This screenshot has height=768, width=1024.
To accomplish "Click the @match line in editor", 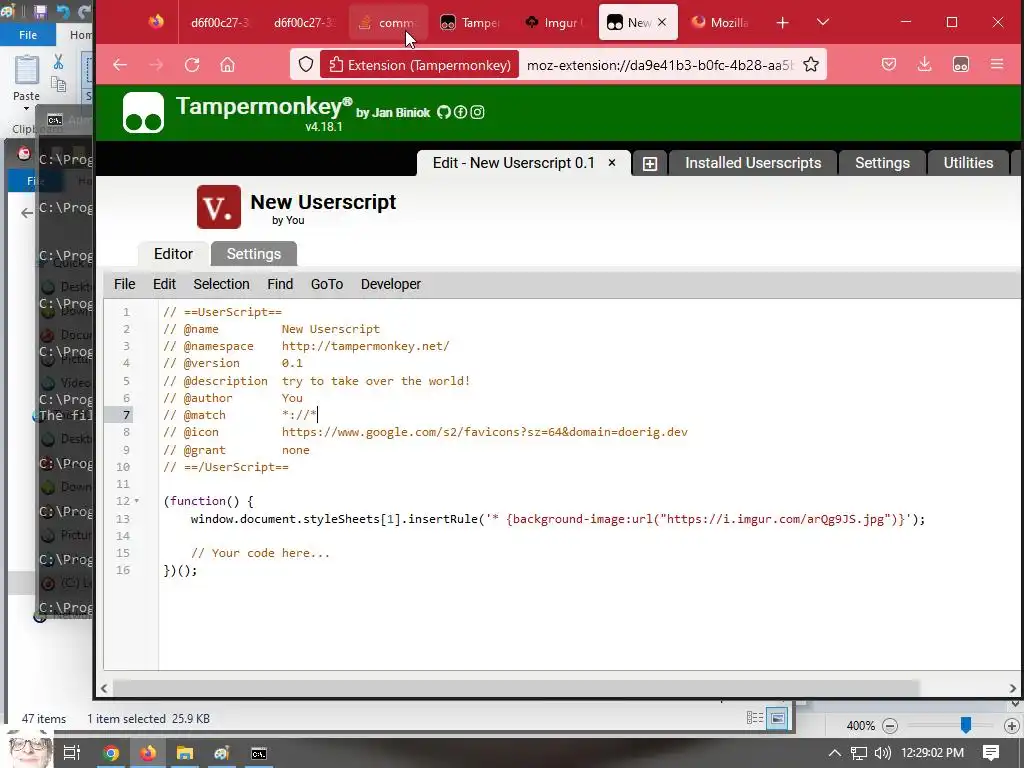I will (240, 415).
